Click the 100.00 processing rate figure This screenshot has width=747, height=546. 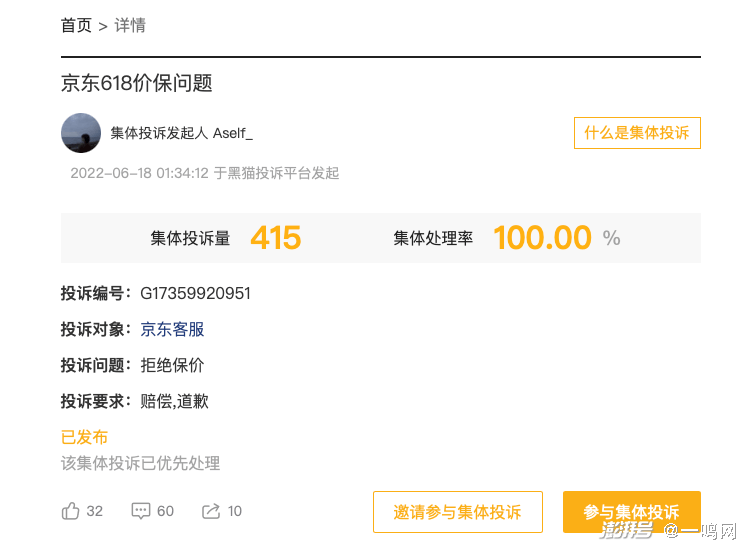coord(543,238)
